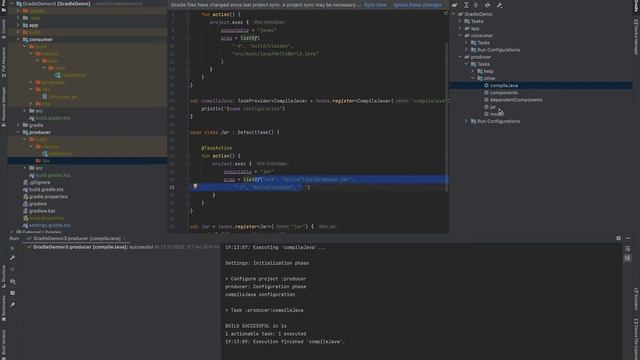Click the stop icon in Run panel
This screenshot has width=640, height=360.
tap(13, 269)
